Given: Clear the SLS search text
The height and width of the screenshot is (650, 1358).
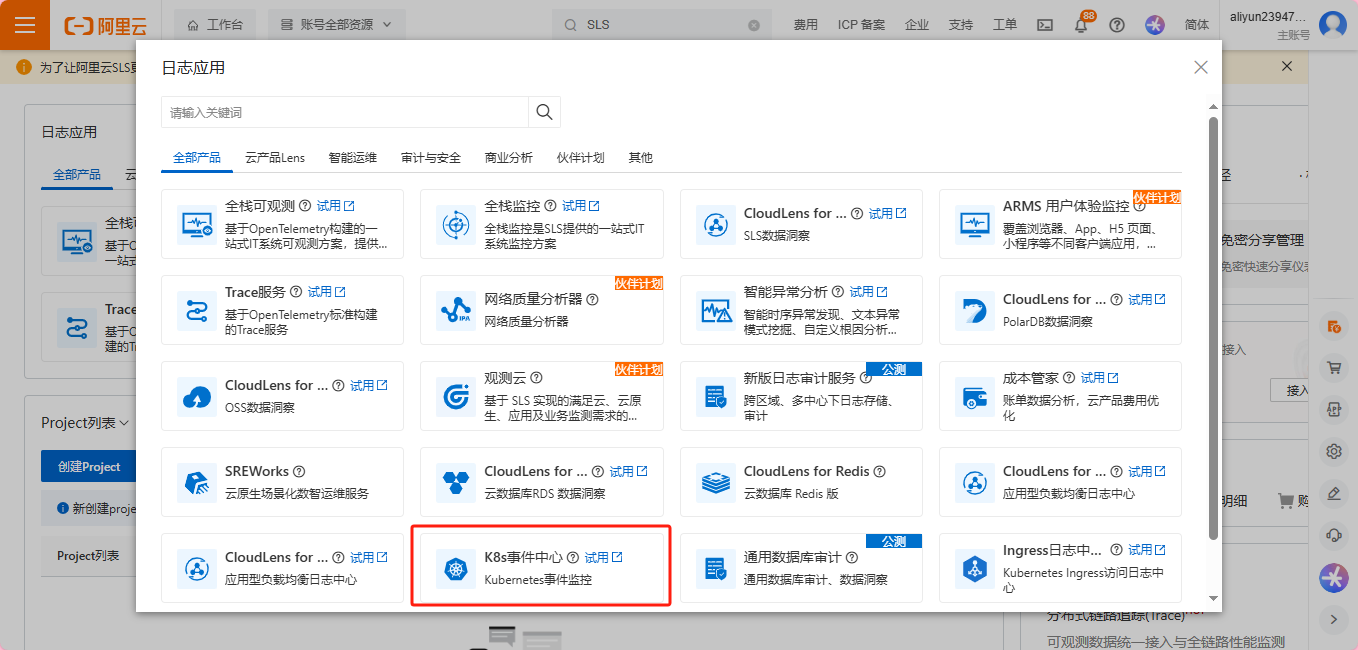Looking at the screenshot, I should (754, 25).
